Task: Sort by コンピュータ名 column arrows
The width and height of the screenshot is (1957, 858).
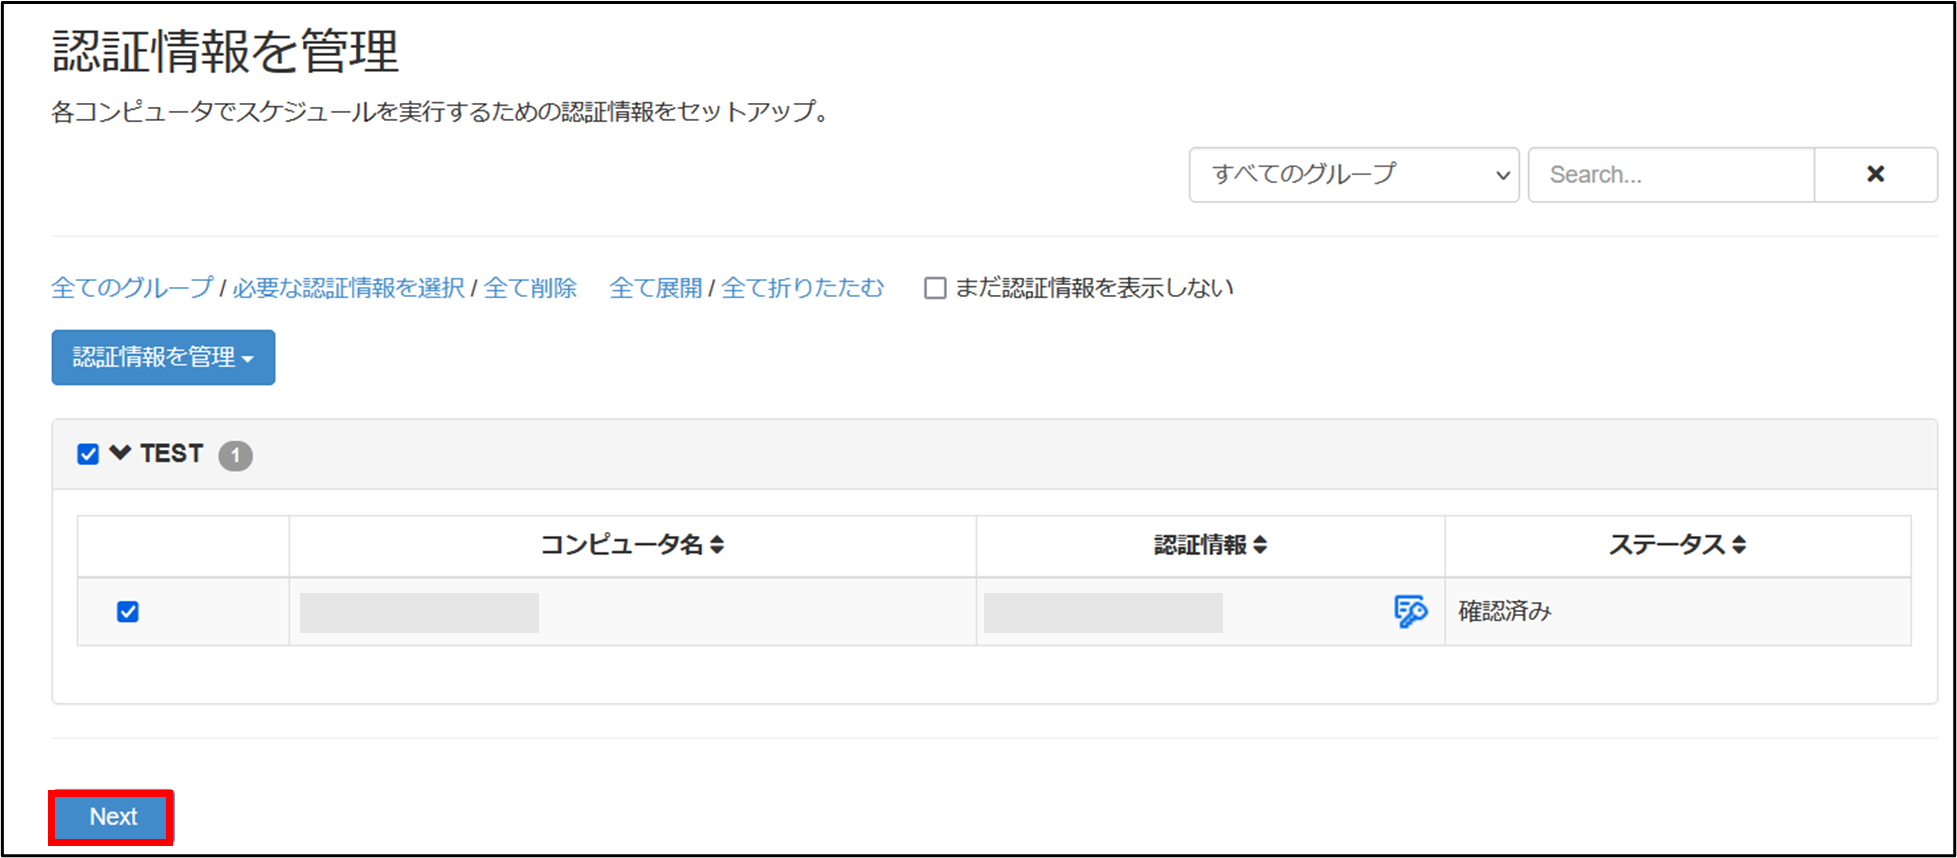Action: [717, 545]
